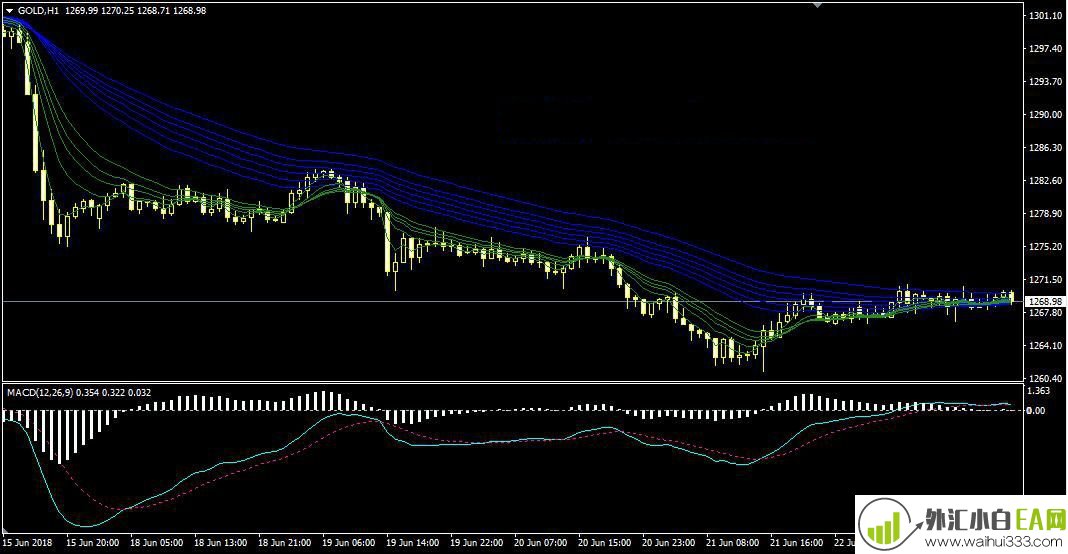This screenshot has height=554, width=1068.
Task: Click price level 1293.70 on the axis
Action: [1047, 81]
